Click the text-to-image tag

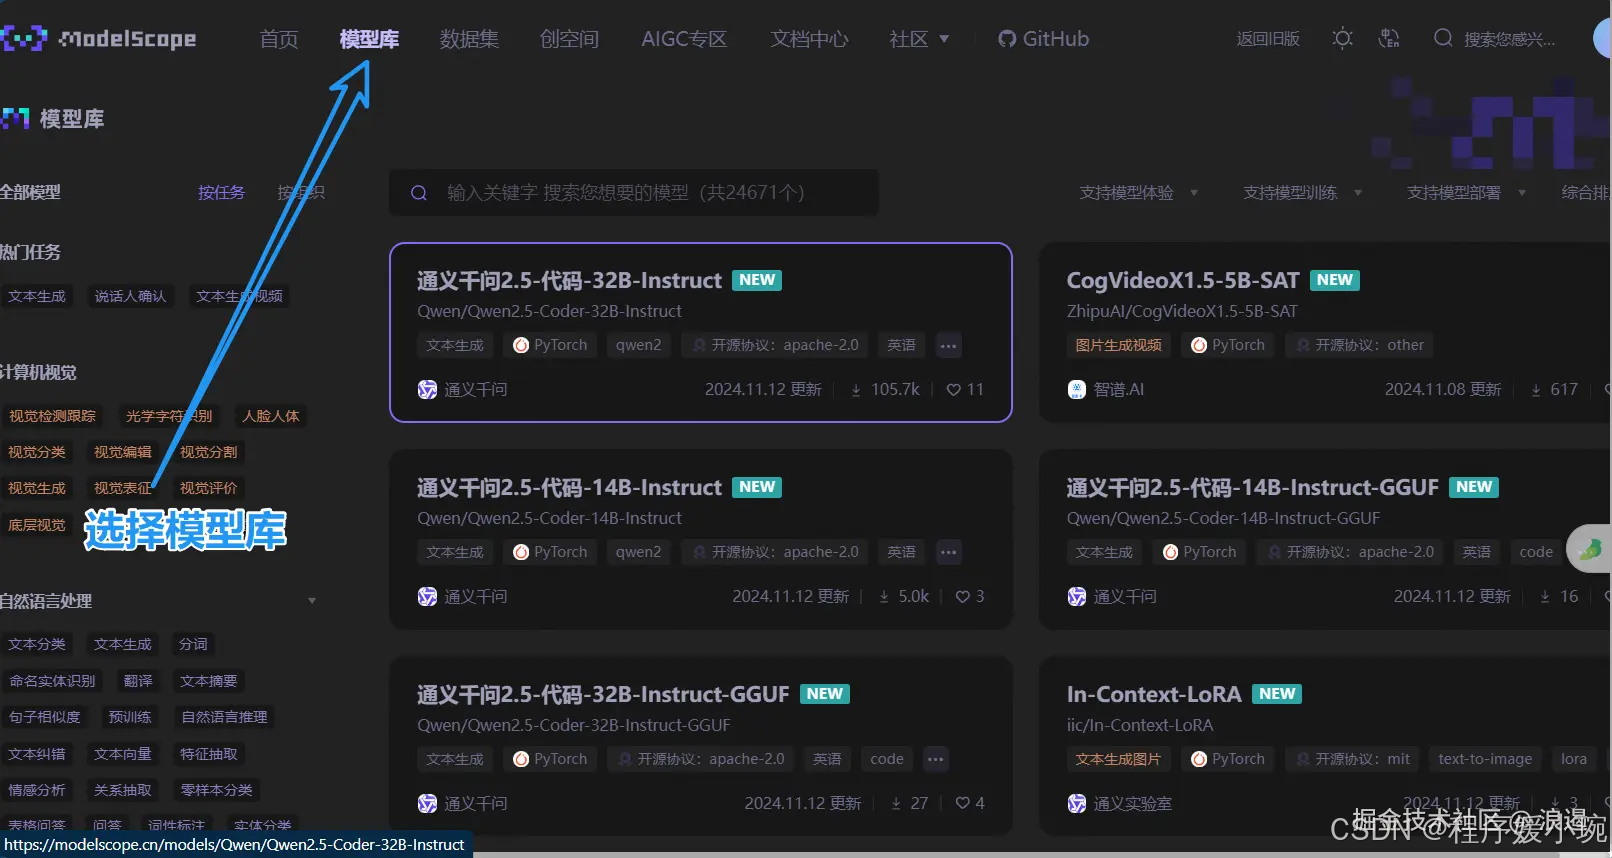coord(1485,759)
